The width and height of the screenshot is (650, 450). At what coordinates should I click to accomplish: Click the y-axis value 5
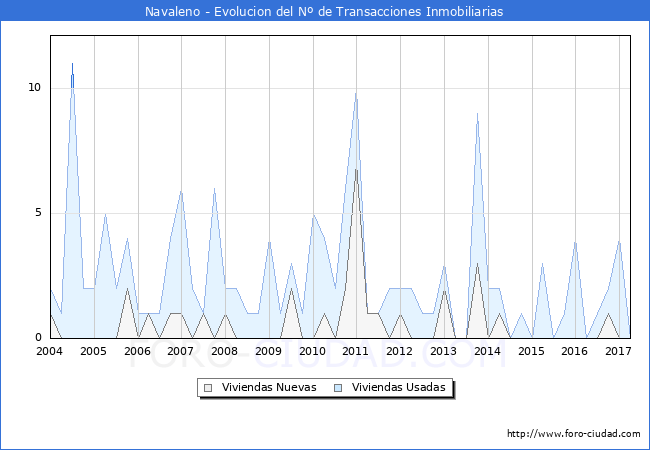click(x=38, y=213)
